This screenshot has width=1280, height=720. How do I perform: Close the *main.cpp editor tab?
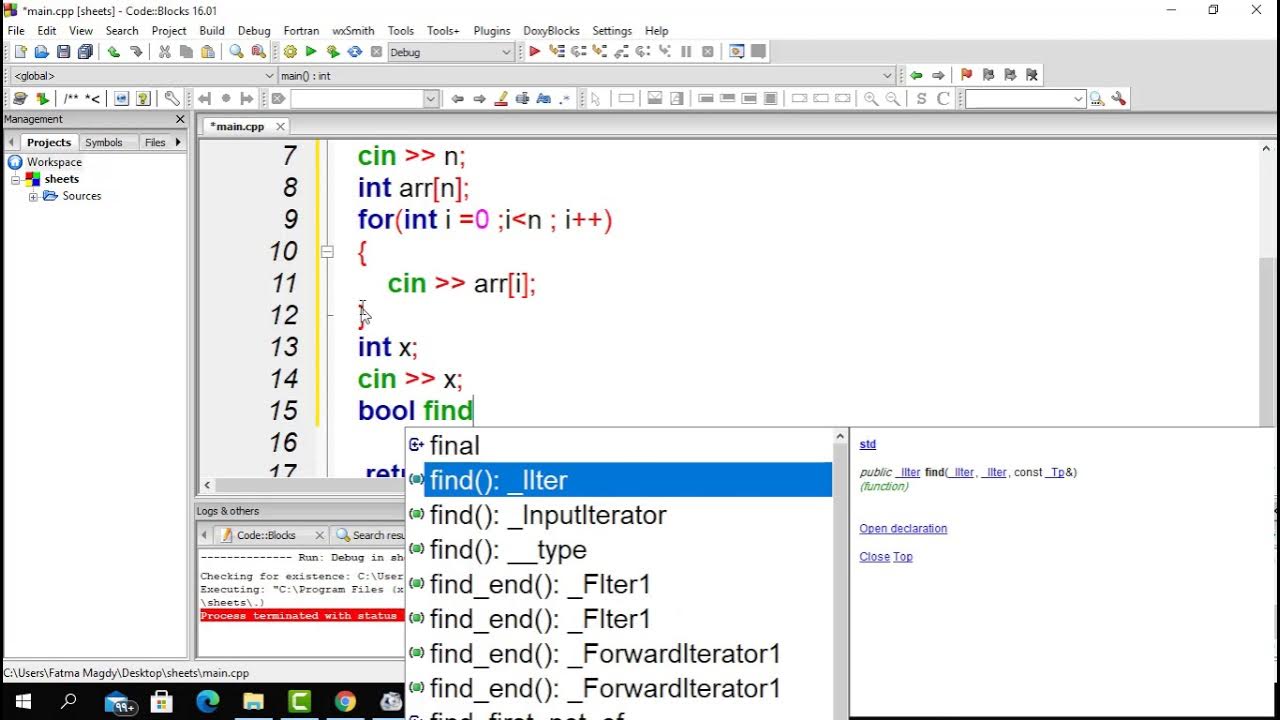(x=280, y=126)
